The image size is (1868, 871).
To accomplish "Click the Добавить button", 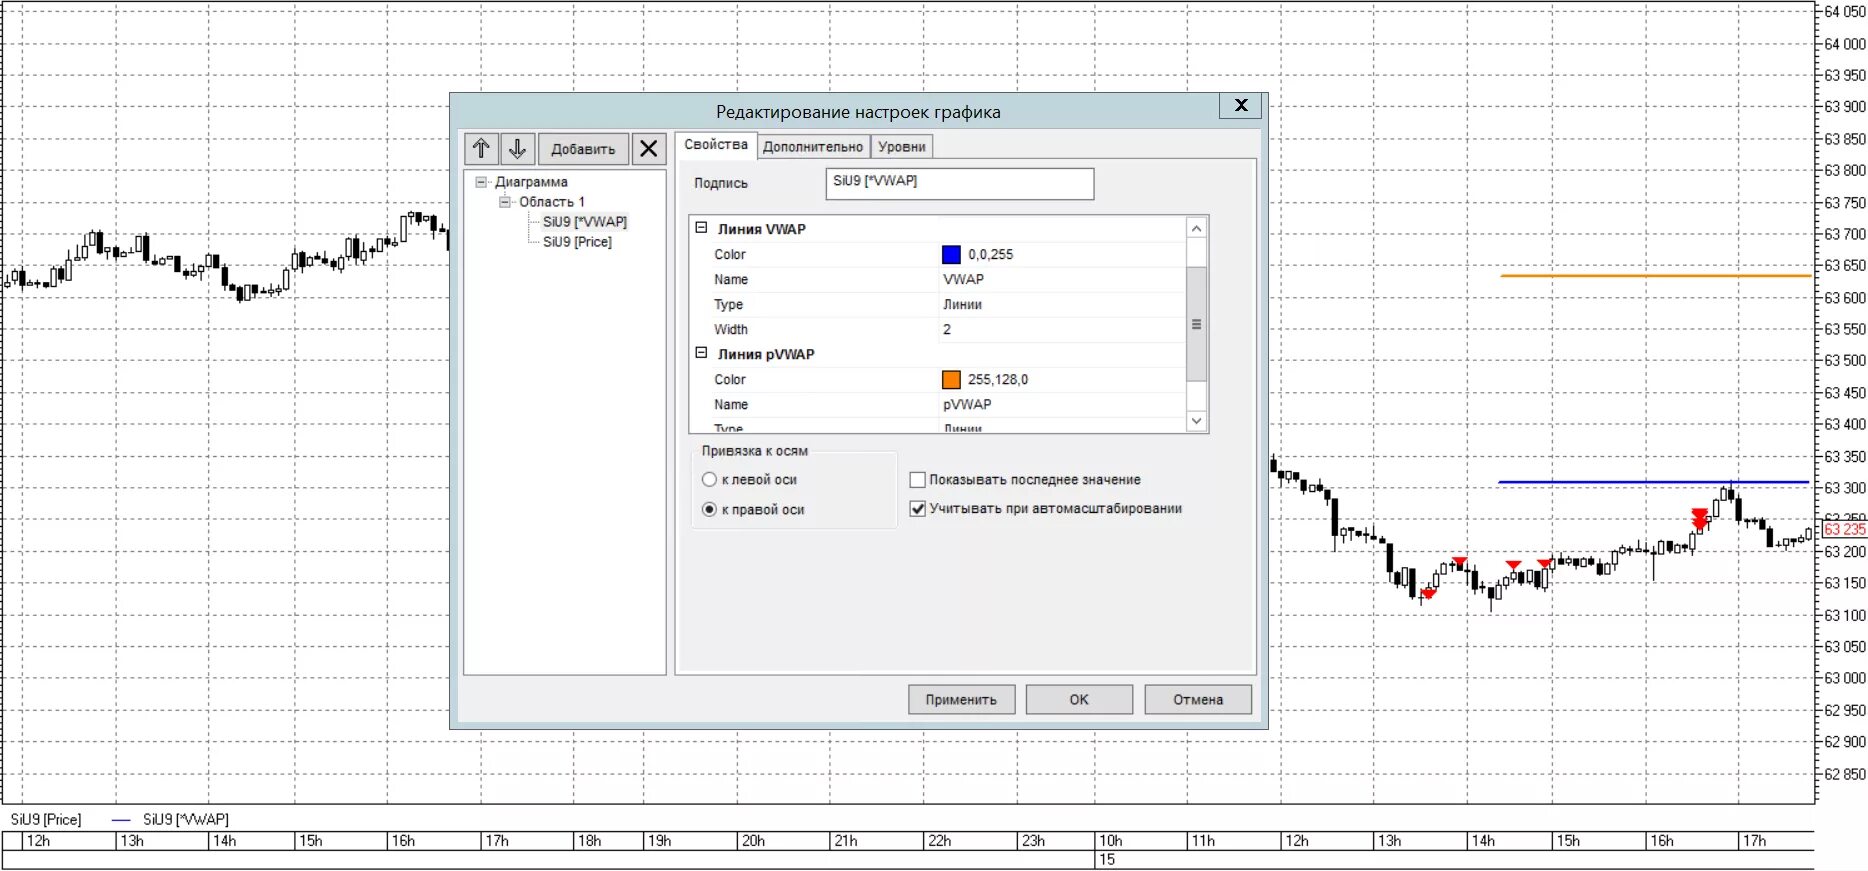I will 583,149.
